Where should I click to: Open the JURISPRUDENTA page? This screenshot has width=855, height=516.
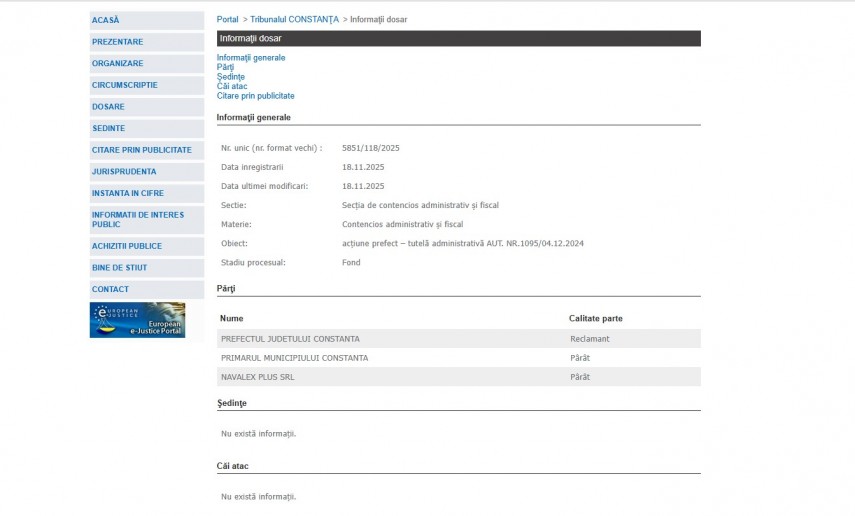(x=124, y=172)
